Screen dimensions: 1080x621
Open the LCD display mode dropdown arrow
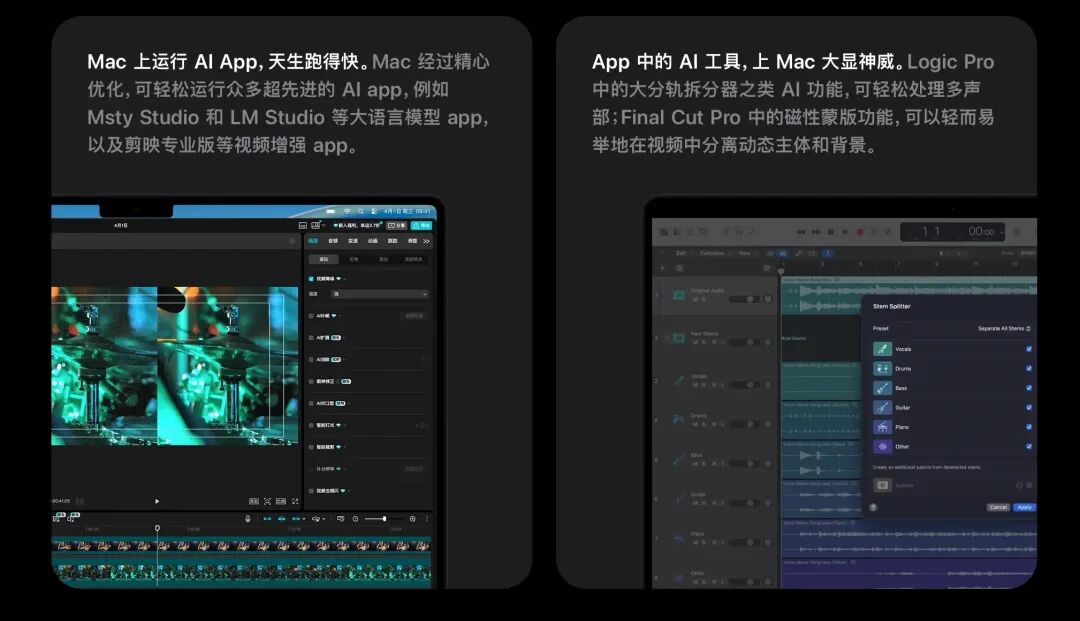click(1001, 232)
